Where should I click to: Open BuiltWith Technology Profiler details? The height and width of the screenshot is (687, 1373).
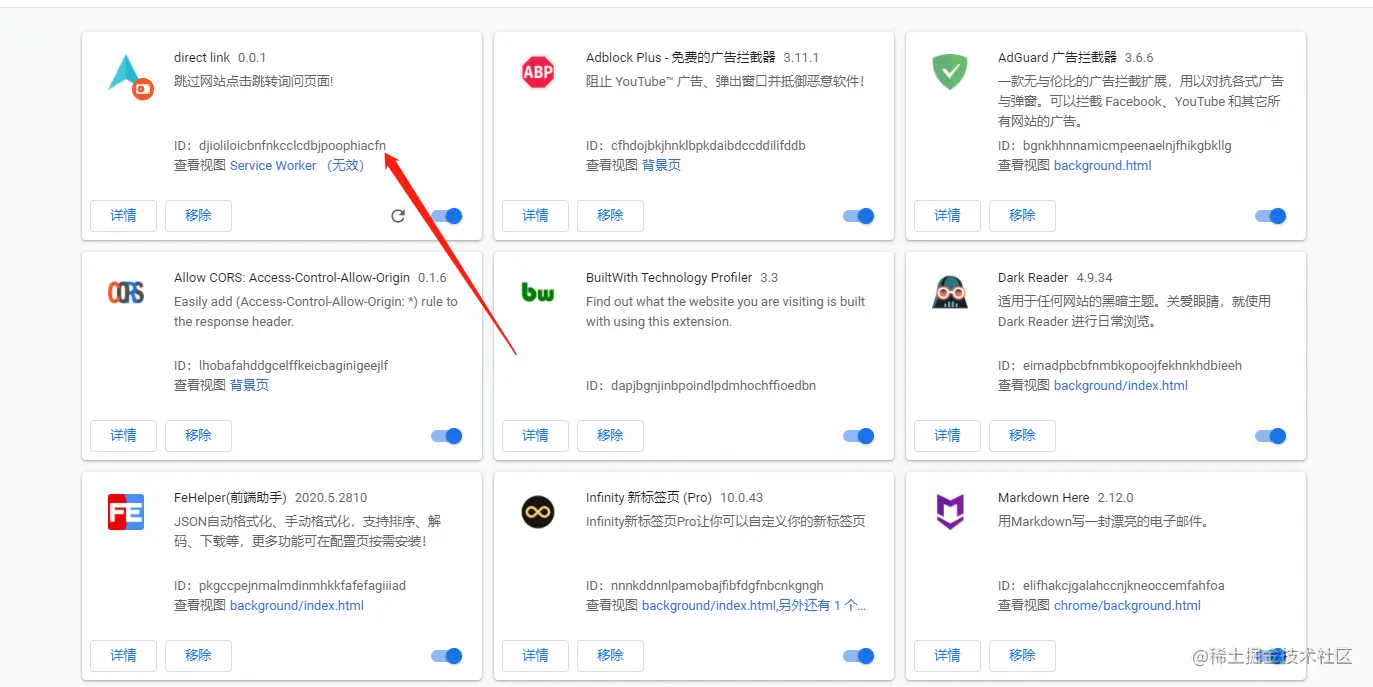tap(535, 436)
